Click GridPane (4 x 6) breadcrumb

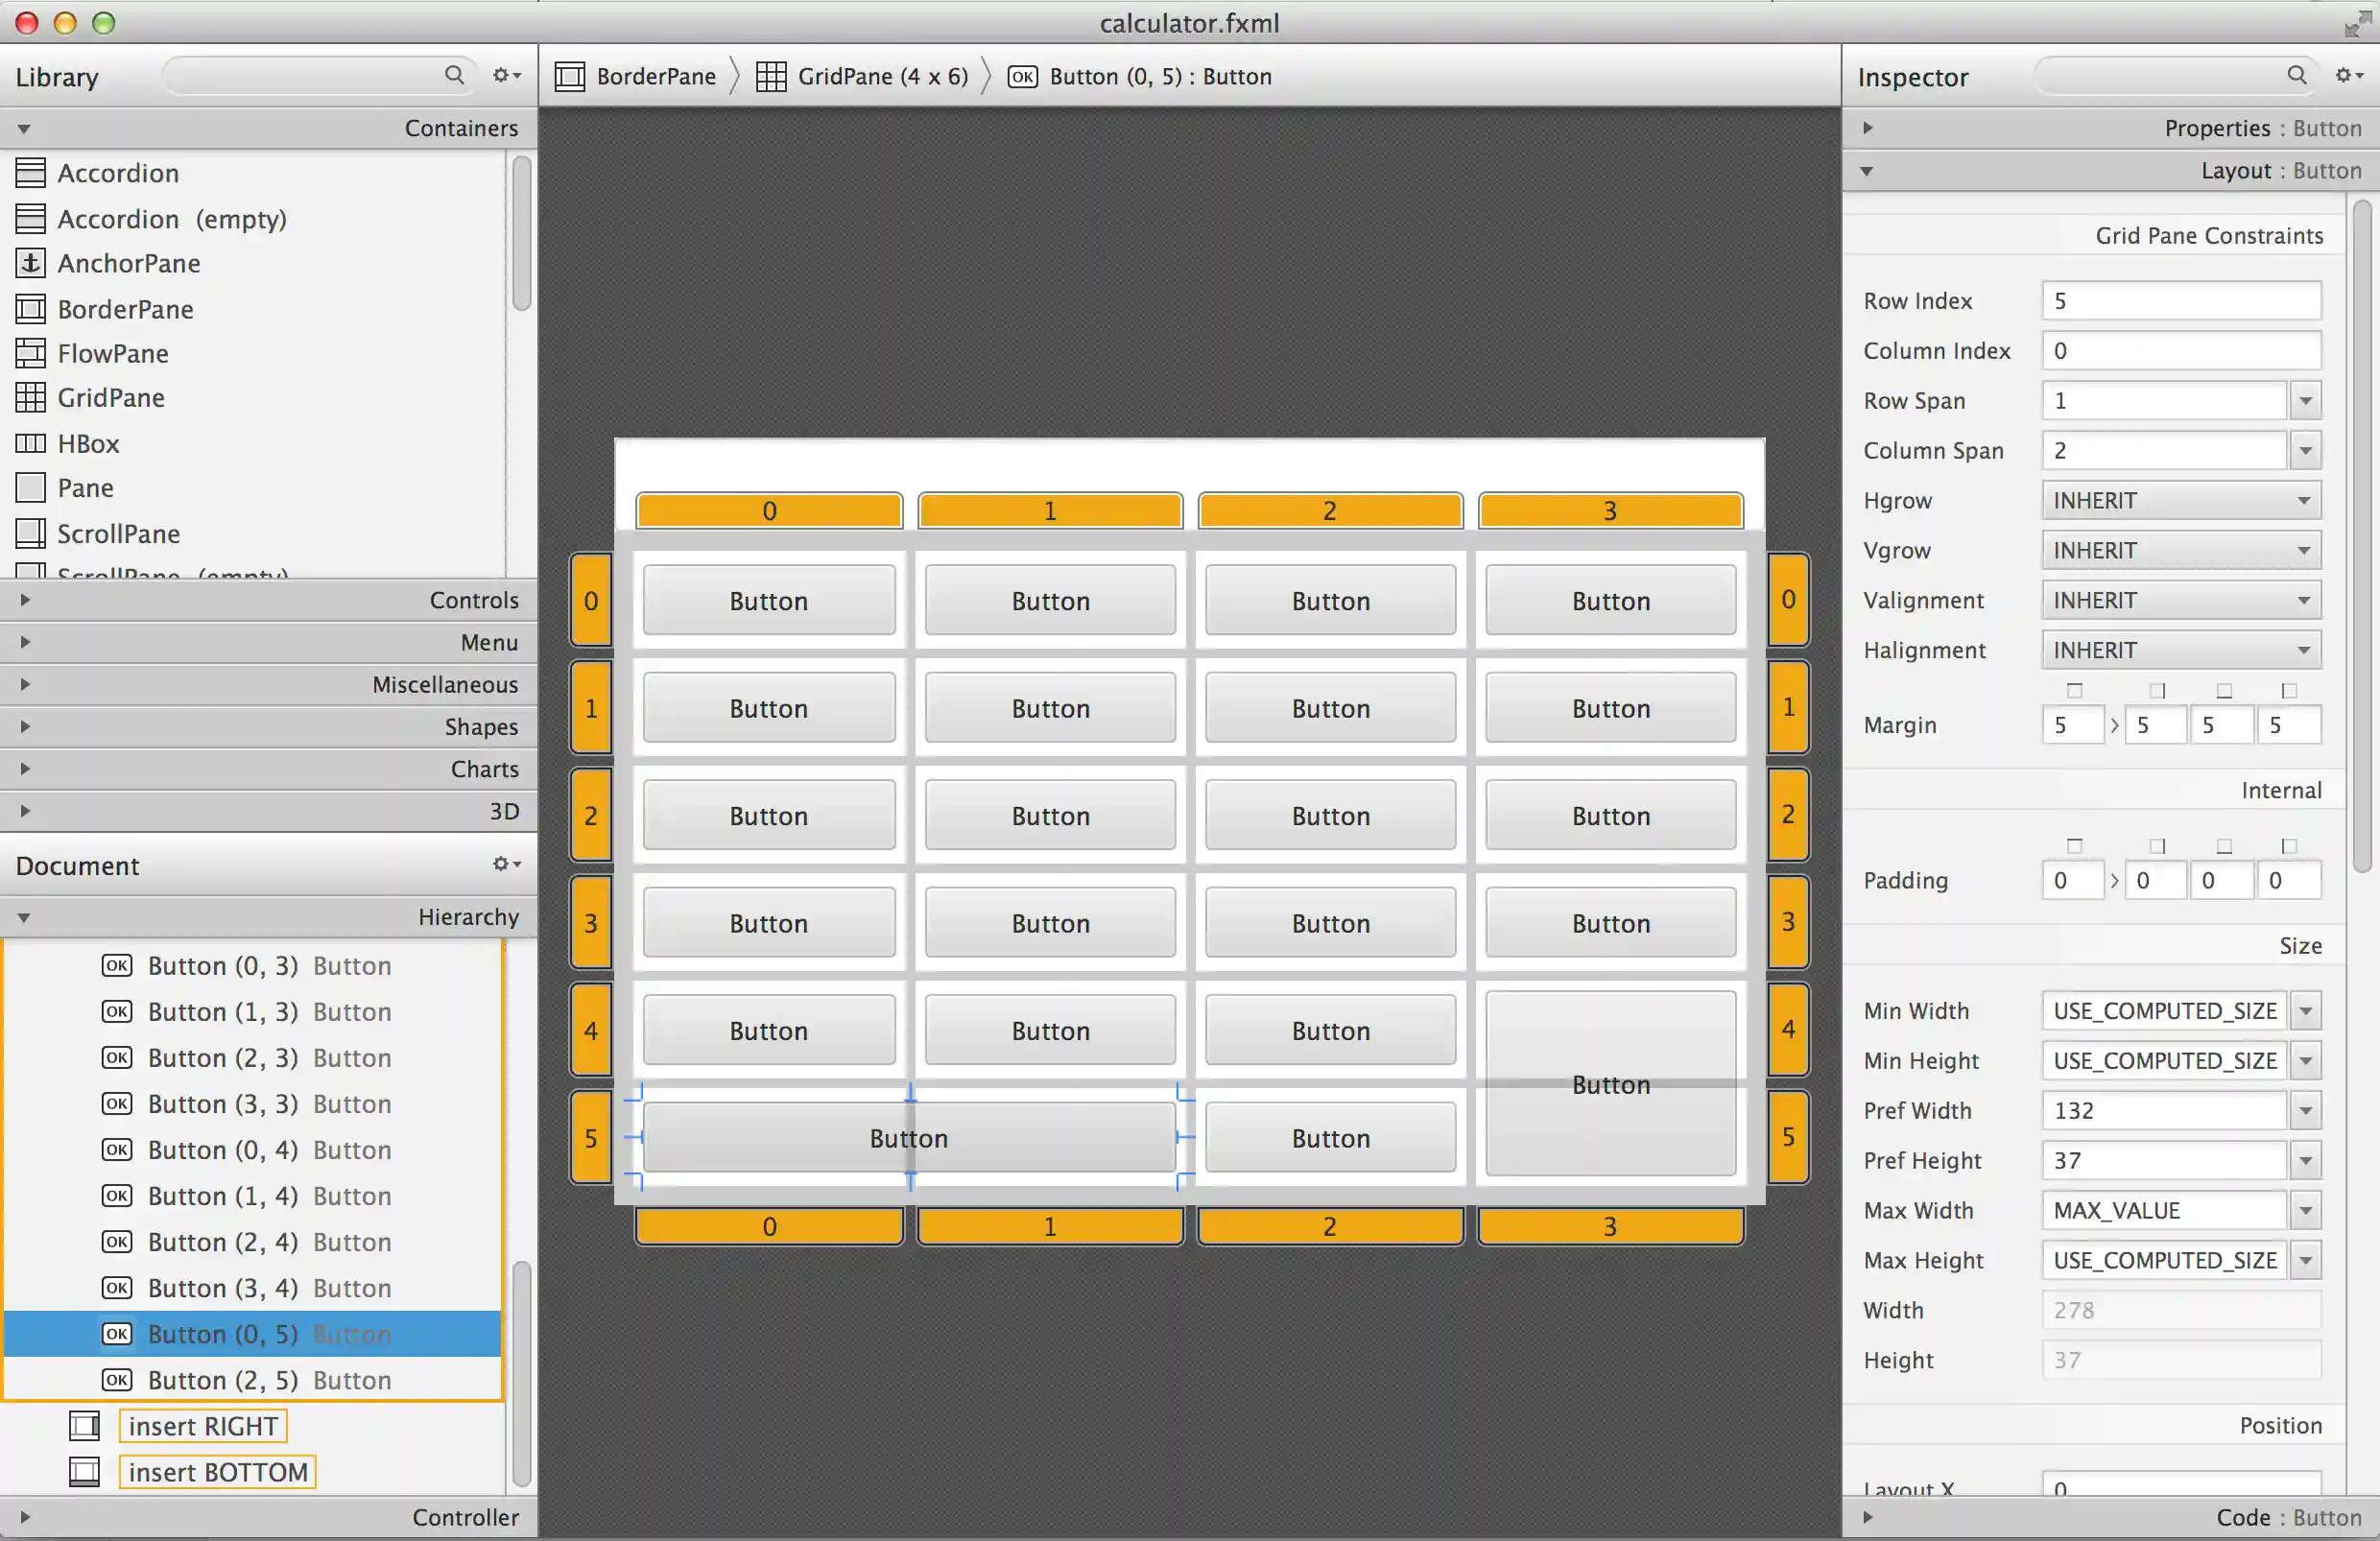pyautogui.click(x=882, y=77)
